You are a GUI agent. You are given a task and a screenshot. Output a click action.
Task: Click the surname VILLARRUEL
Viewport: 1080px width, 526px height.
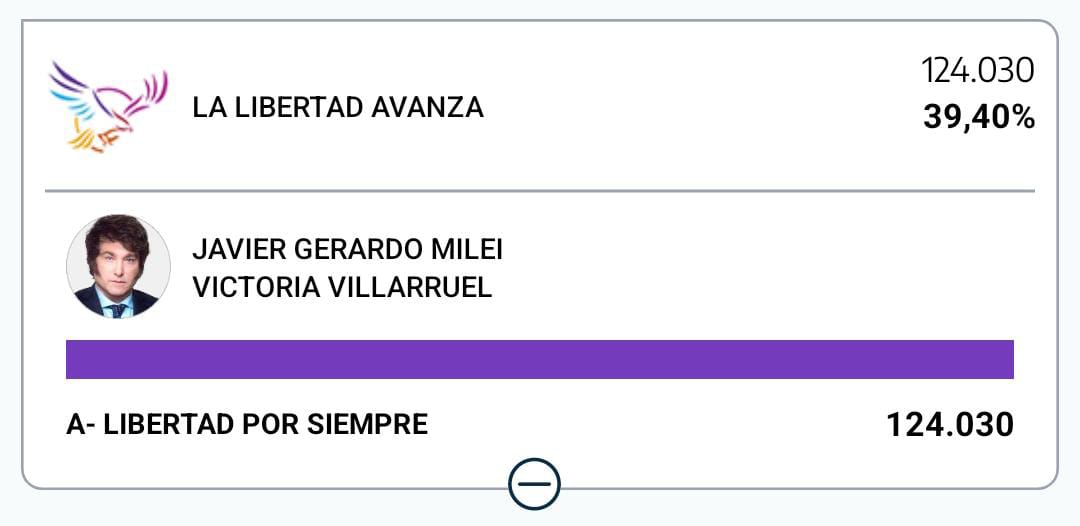(x=410, y=288)
